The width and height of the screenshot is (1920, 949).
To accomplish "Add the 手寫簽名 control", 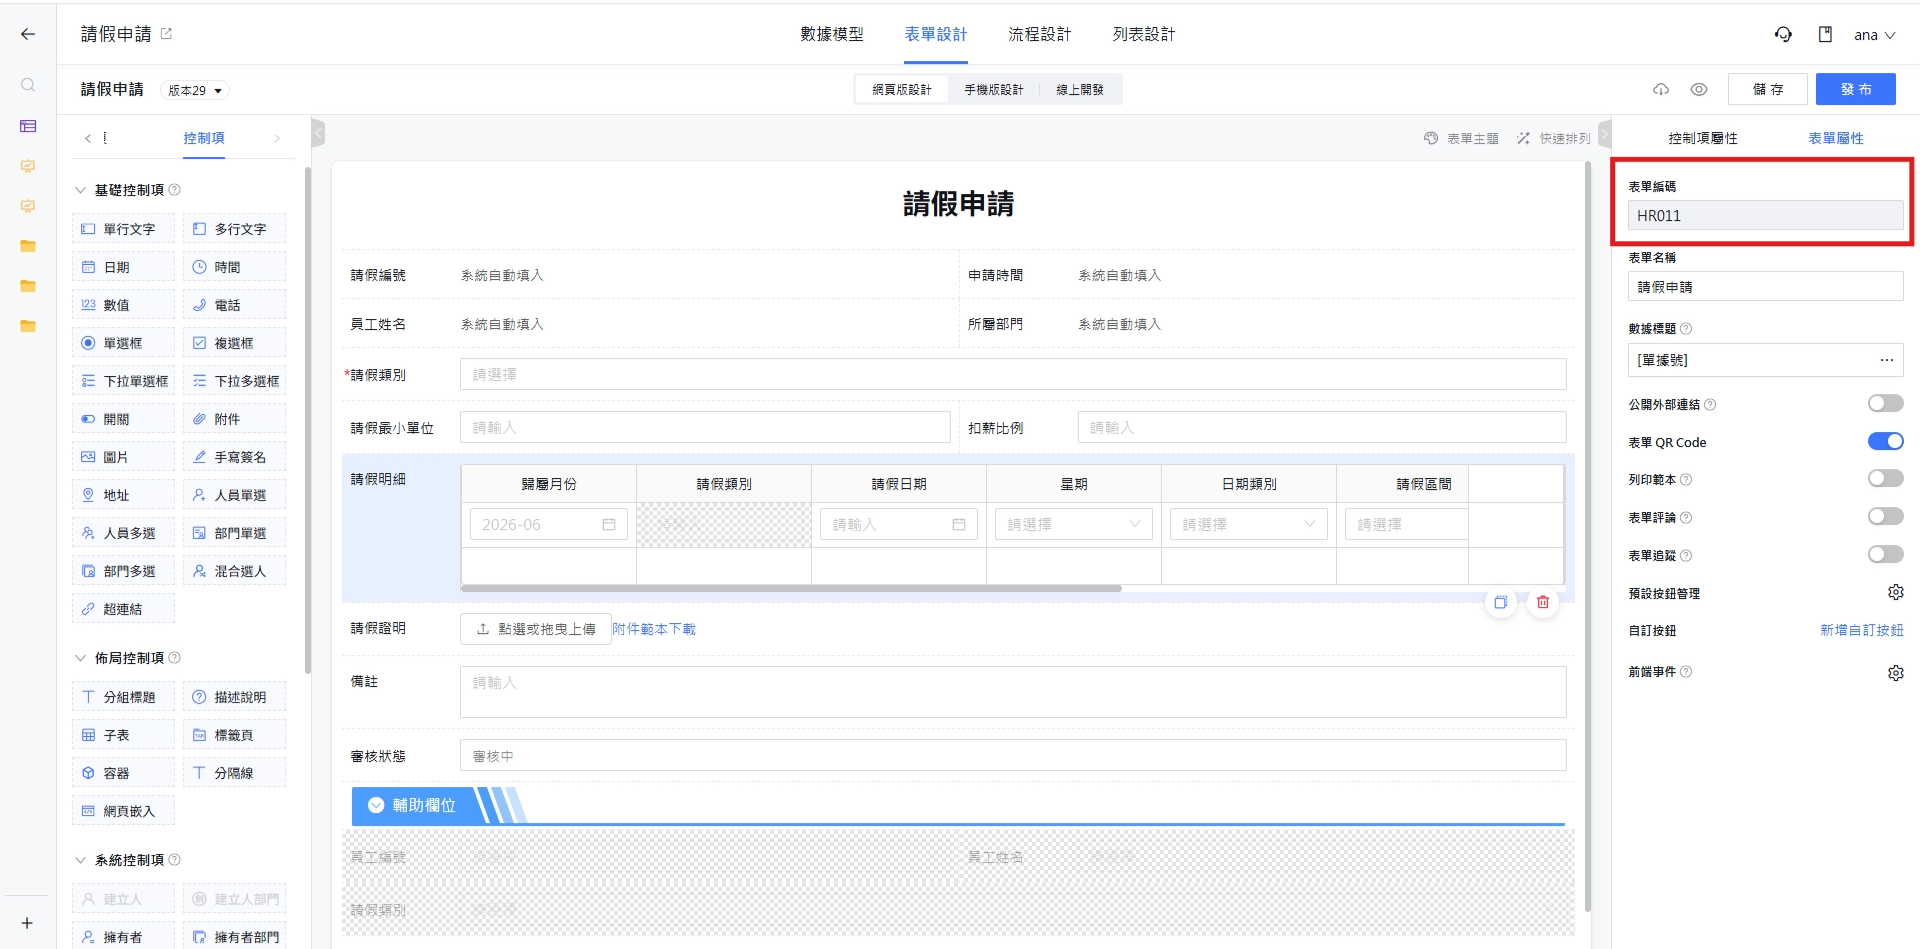I will [234, 457].
